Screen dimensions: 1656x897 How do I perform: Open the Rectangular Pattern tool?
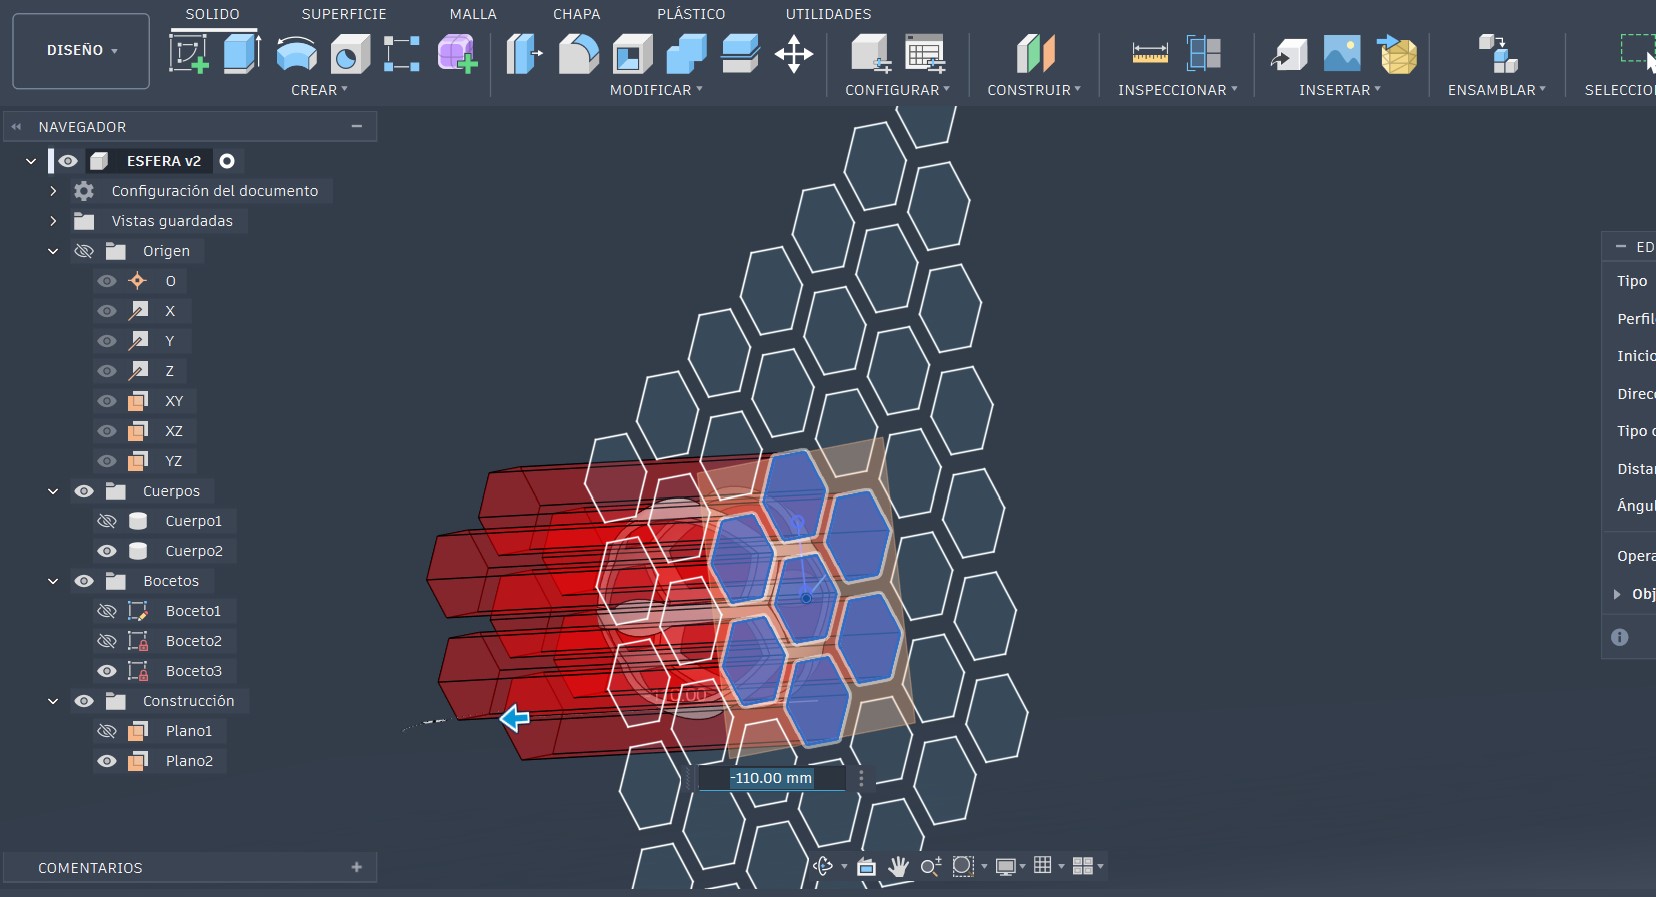[402, 54]
